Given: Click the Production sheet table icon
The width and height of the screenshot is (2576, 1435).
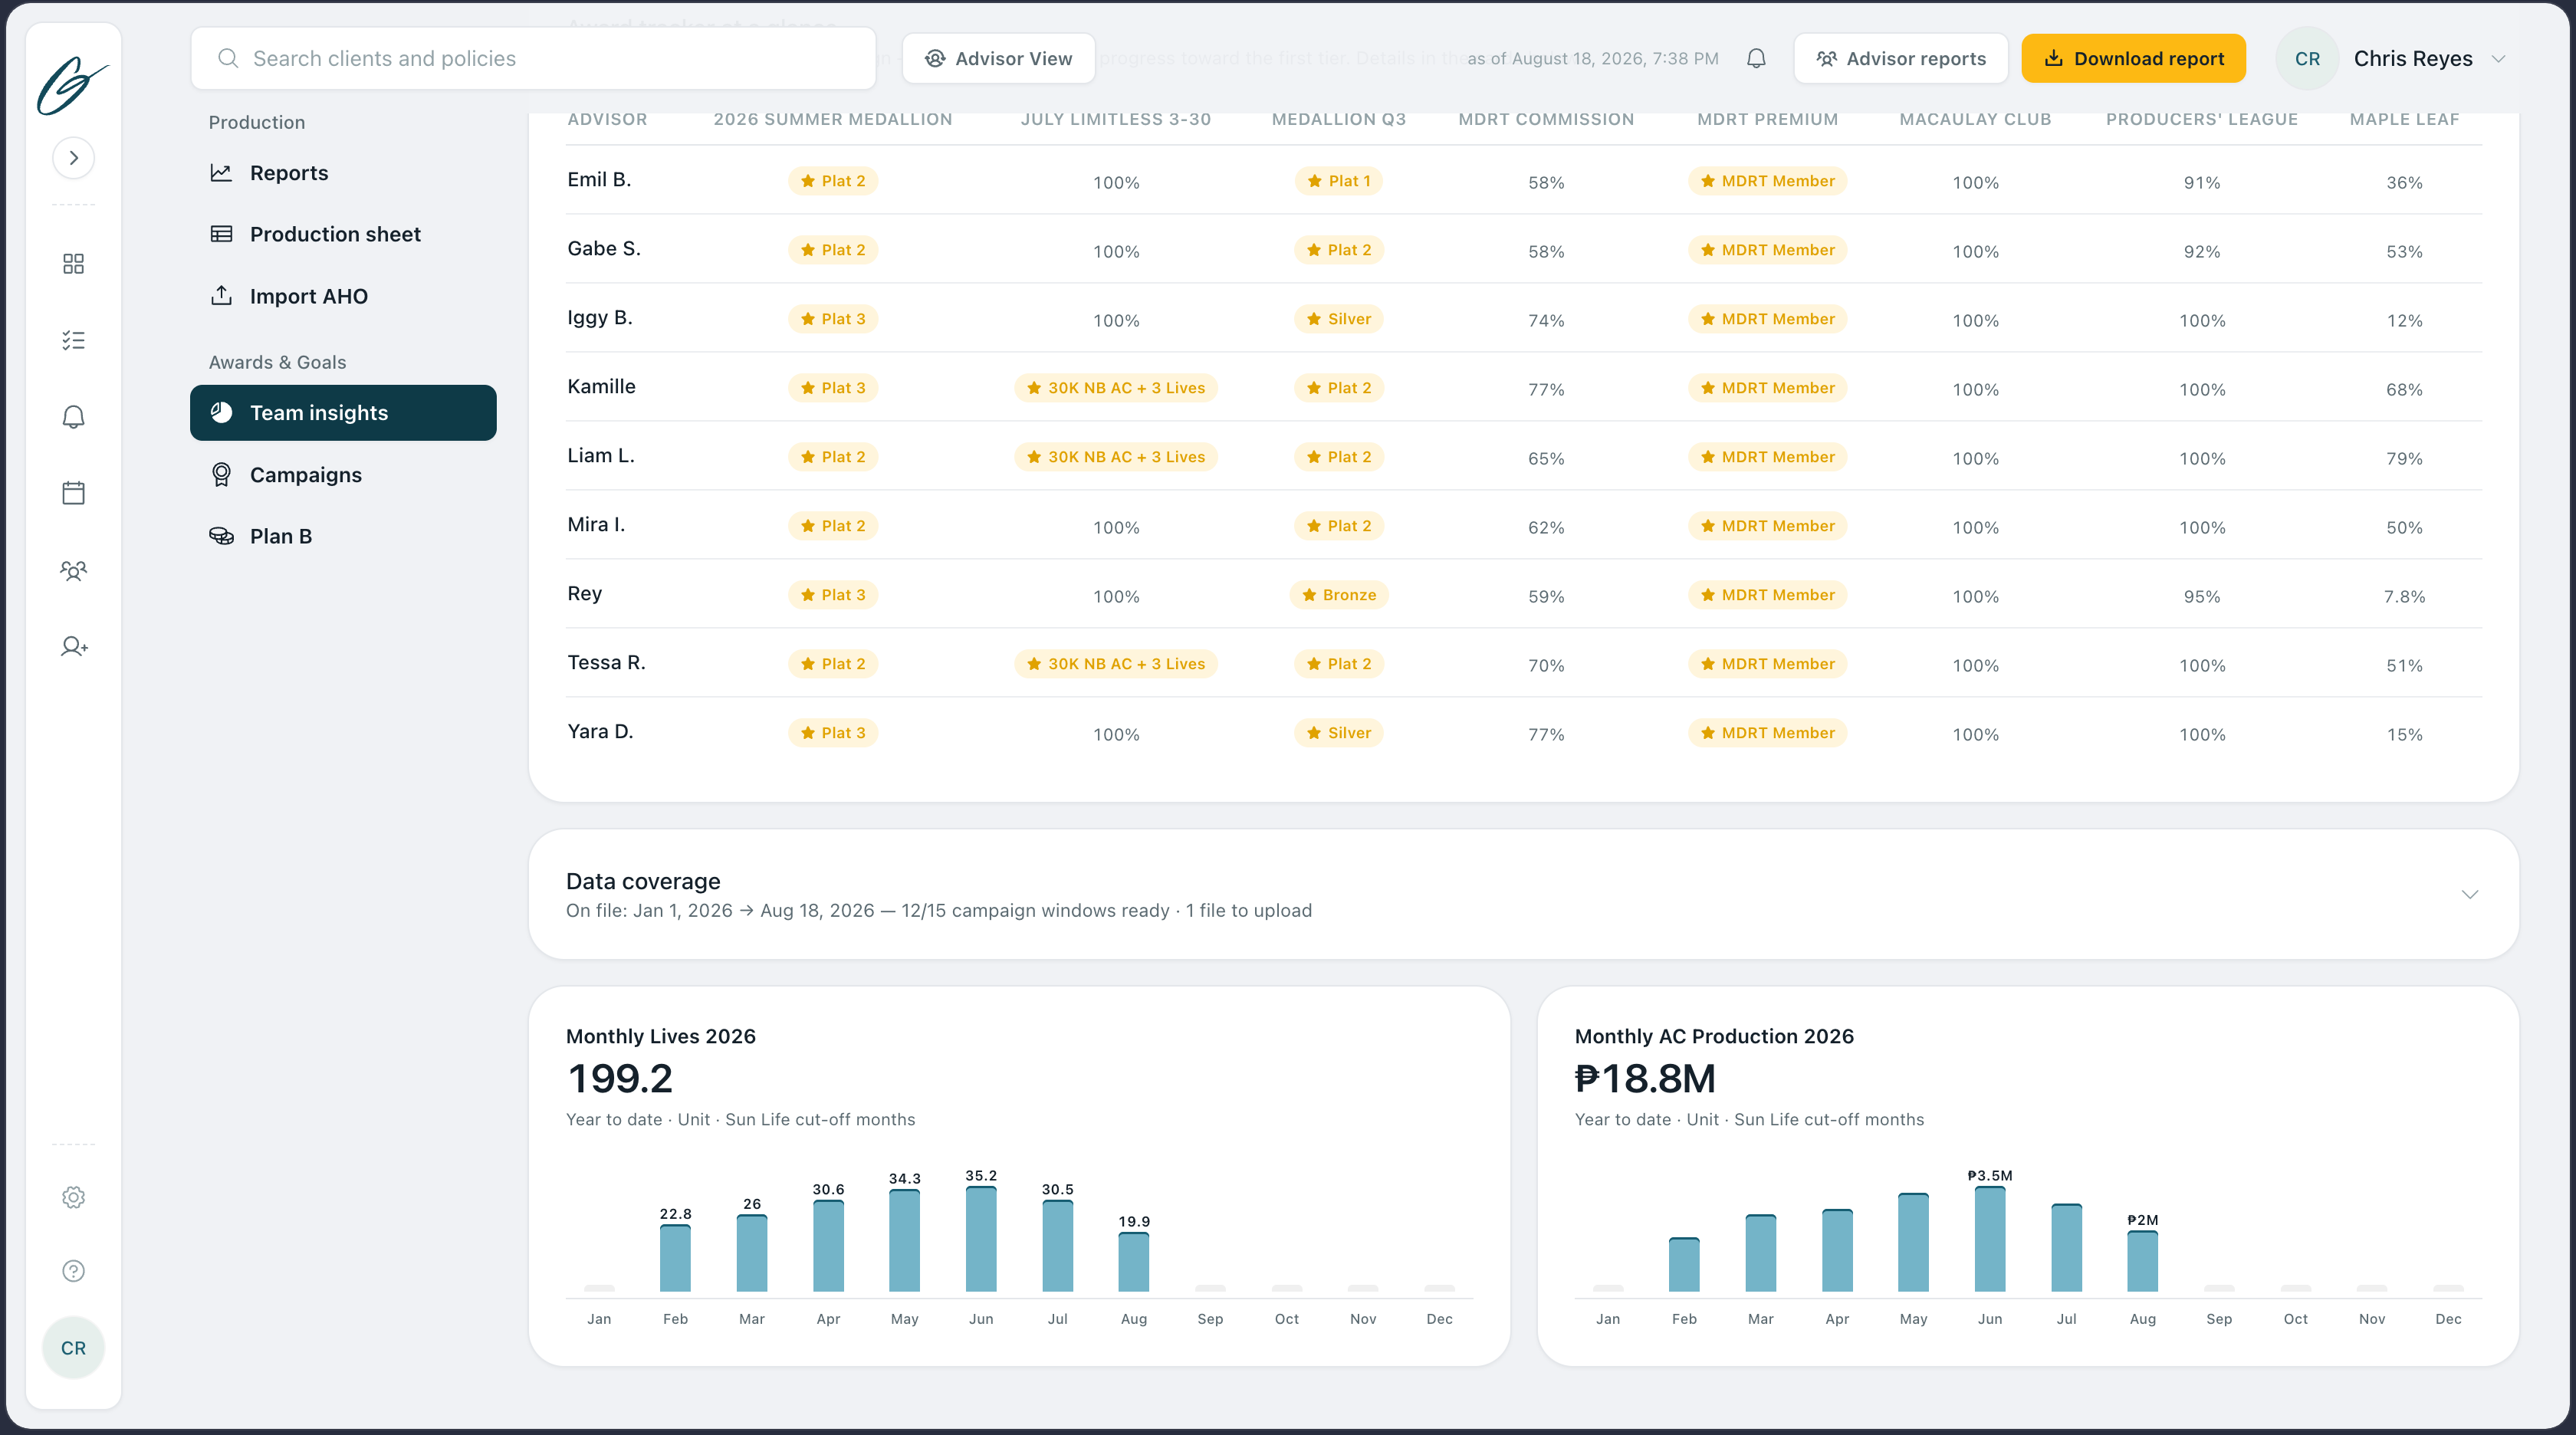Looking at the screenshot, I should [x=221, y=234].
